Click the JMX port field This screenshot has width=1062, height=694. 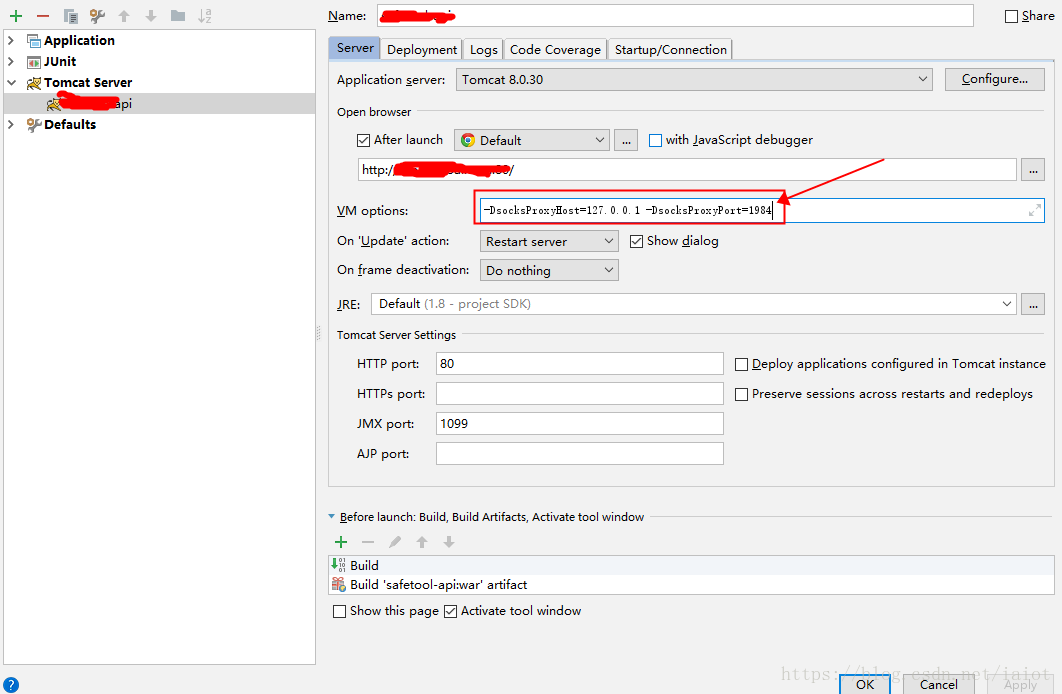click(x=580, y=424)
